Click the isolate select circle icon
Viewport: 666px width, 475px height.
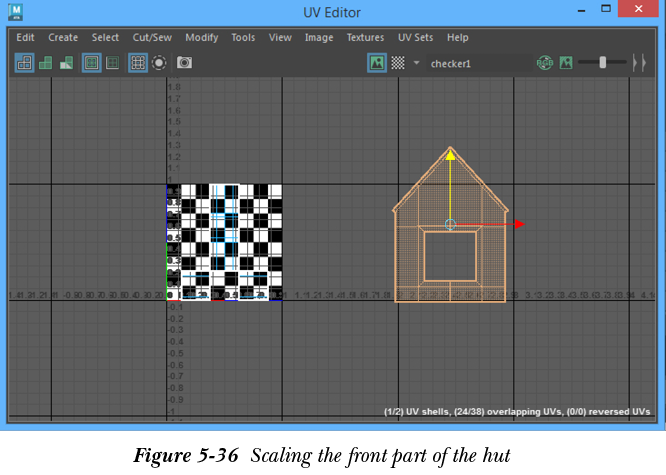point(159,62)
